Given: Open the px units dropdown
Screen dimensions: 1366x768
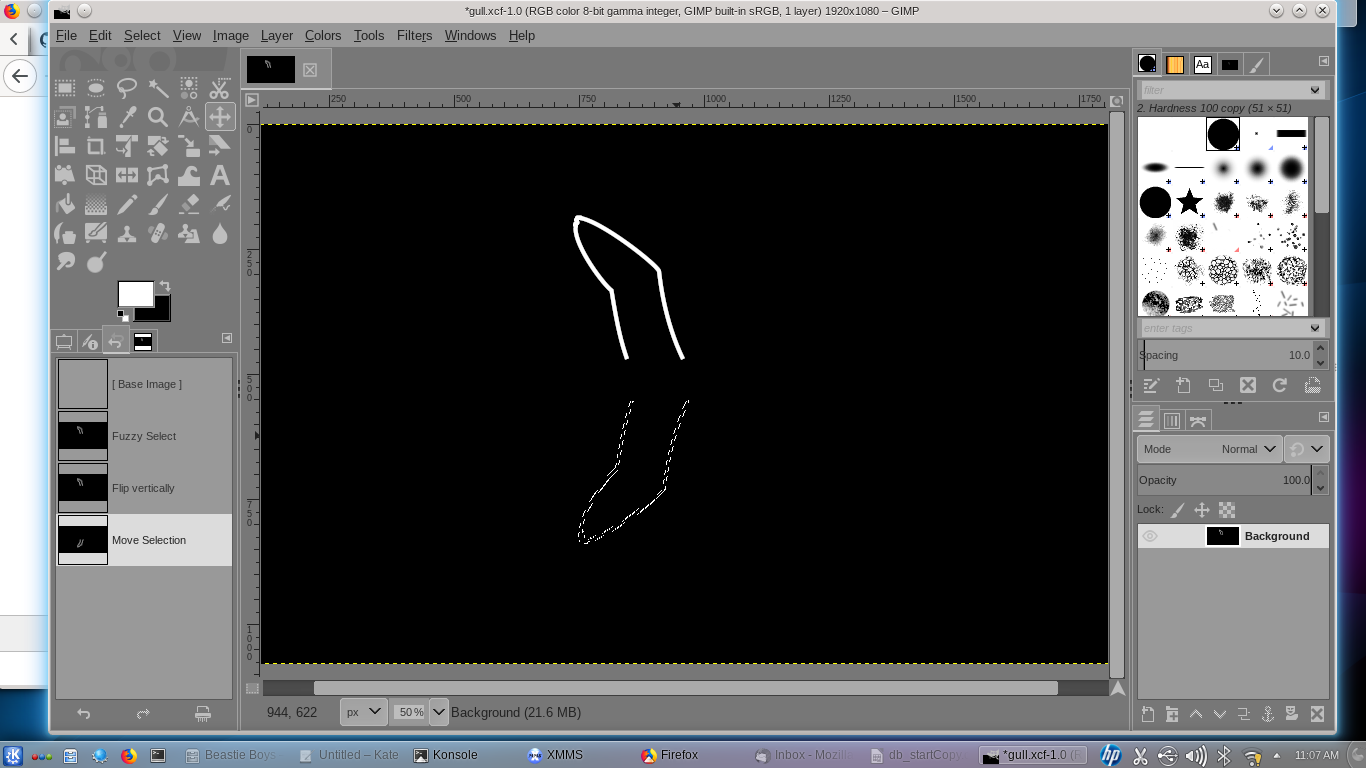Looking at the screenshot, I should [x=364, y=712].
